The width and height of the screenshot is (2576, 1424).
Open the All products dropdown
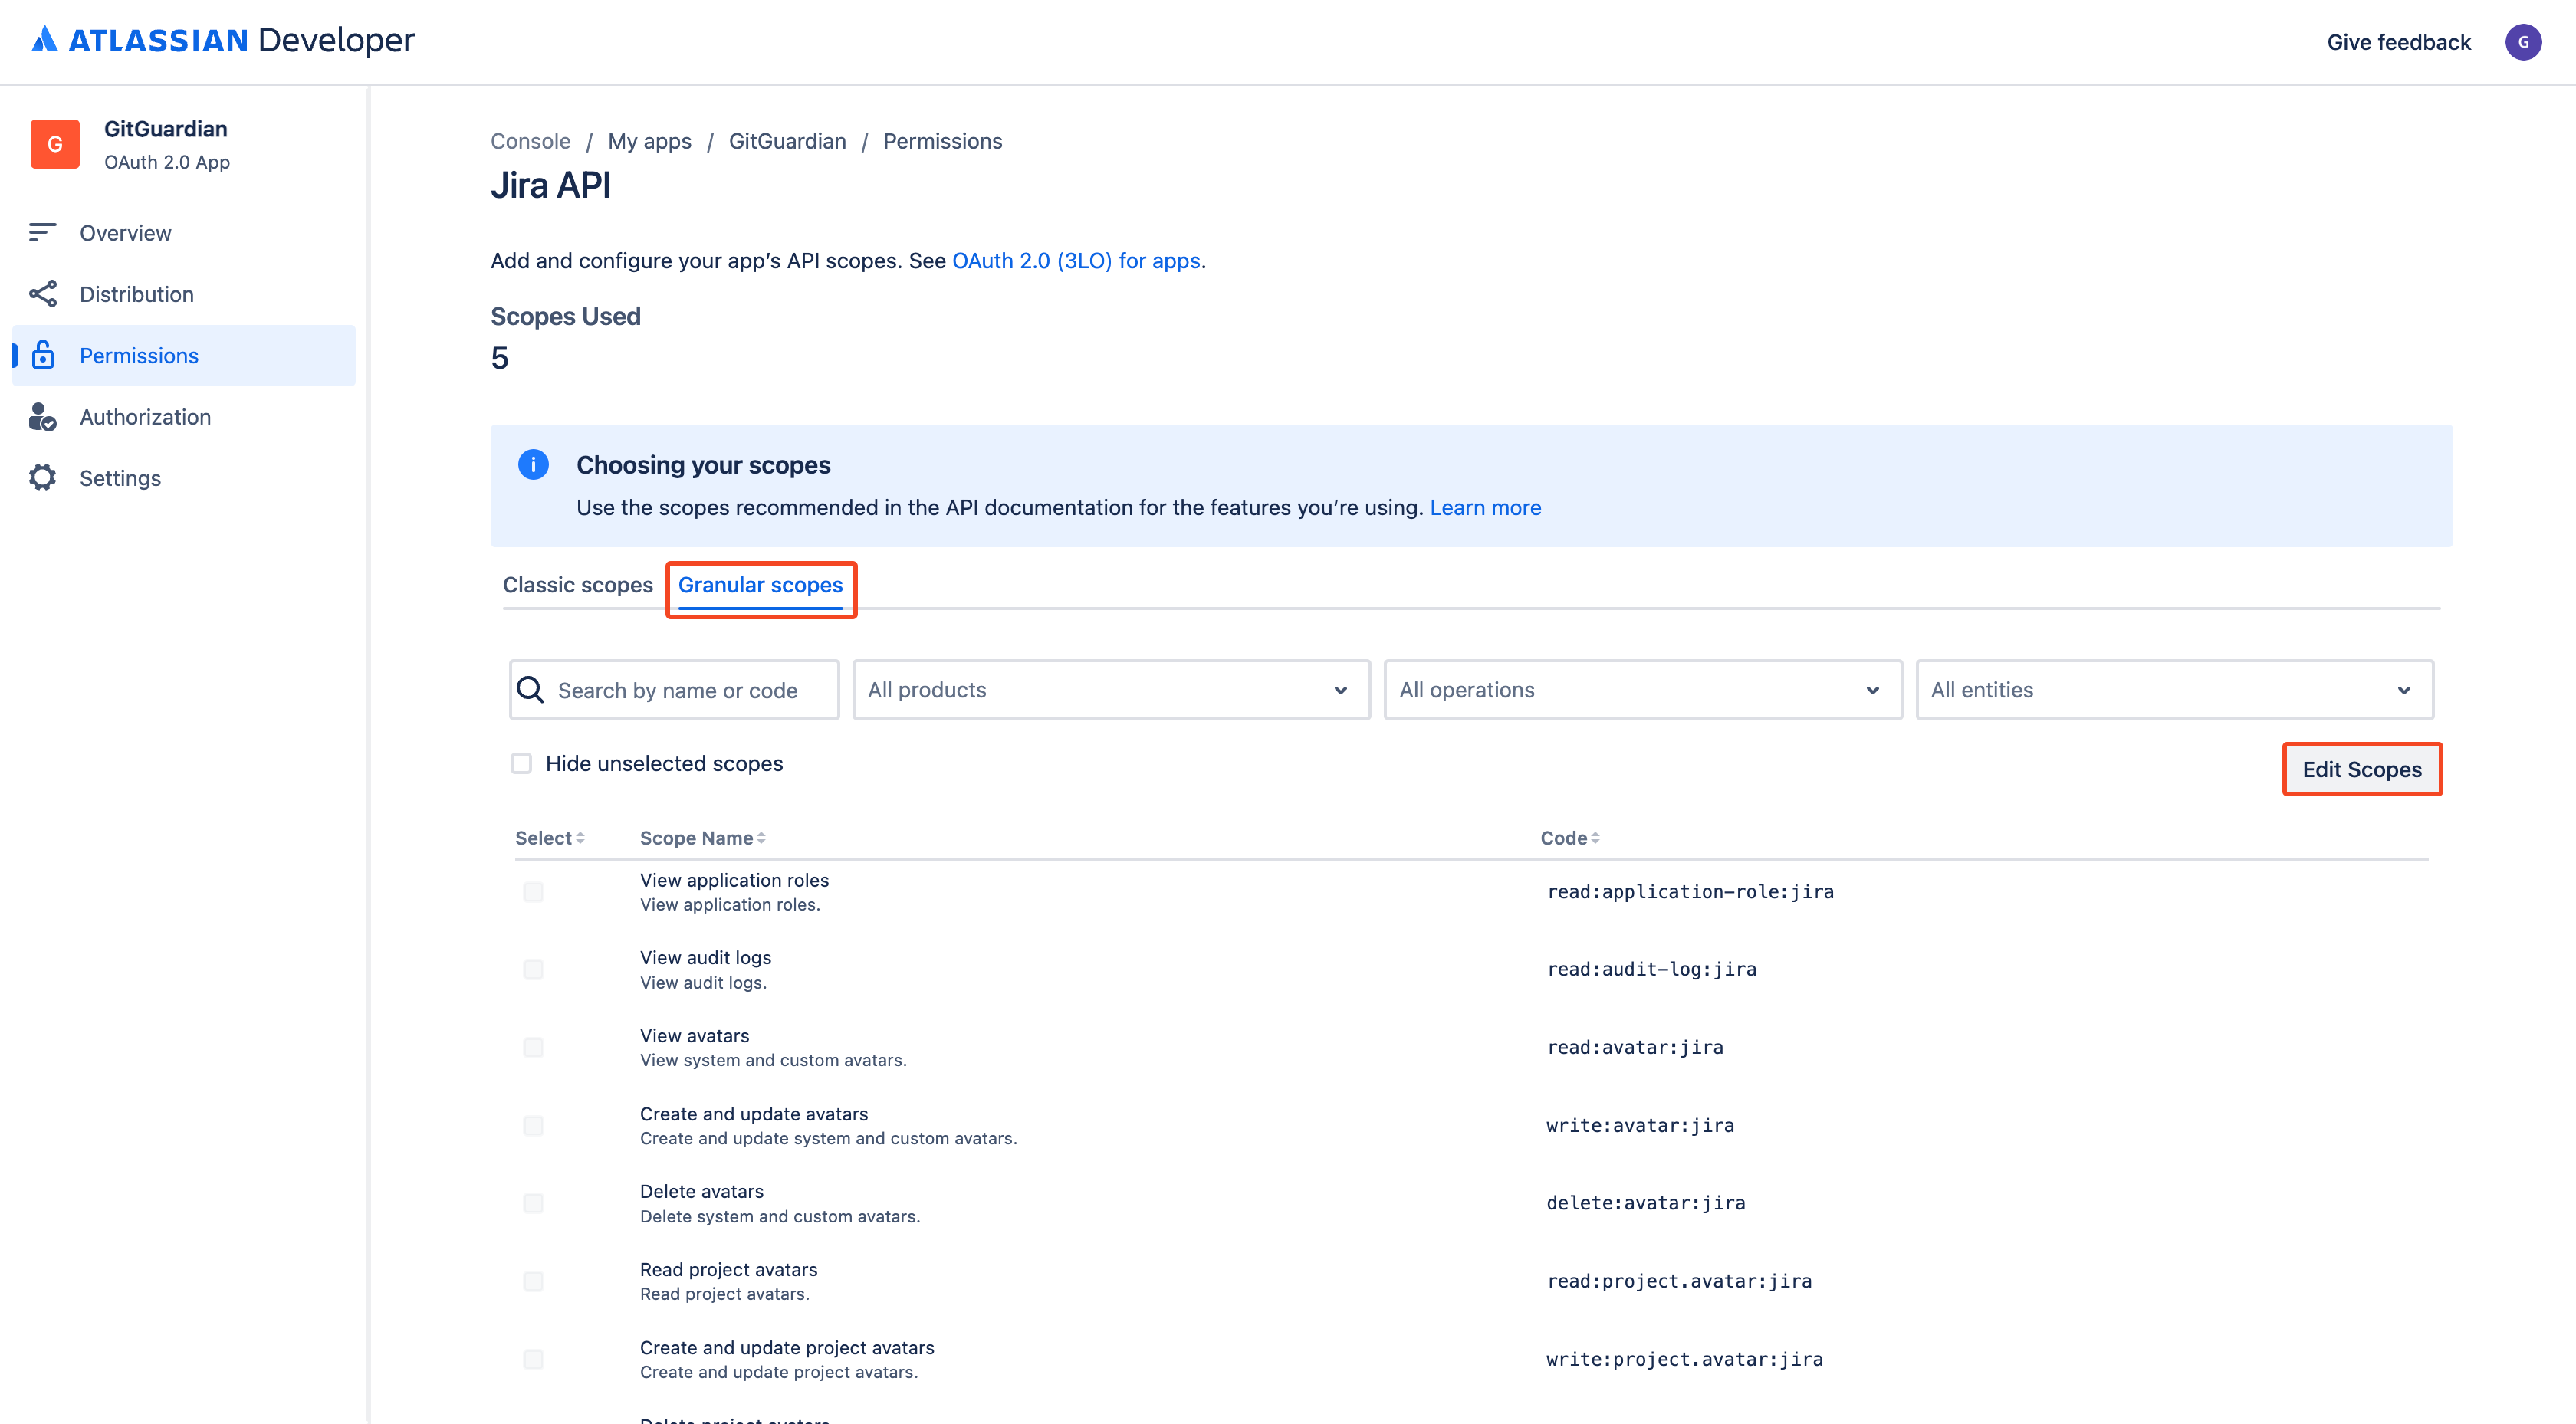click(x=1110, y=690)
